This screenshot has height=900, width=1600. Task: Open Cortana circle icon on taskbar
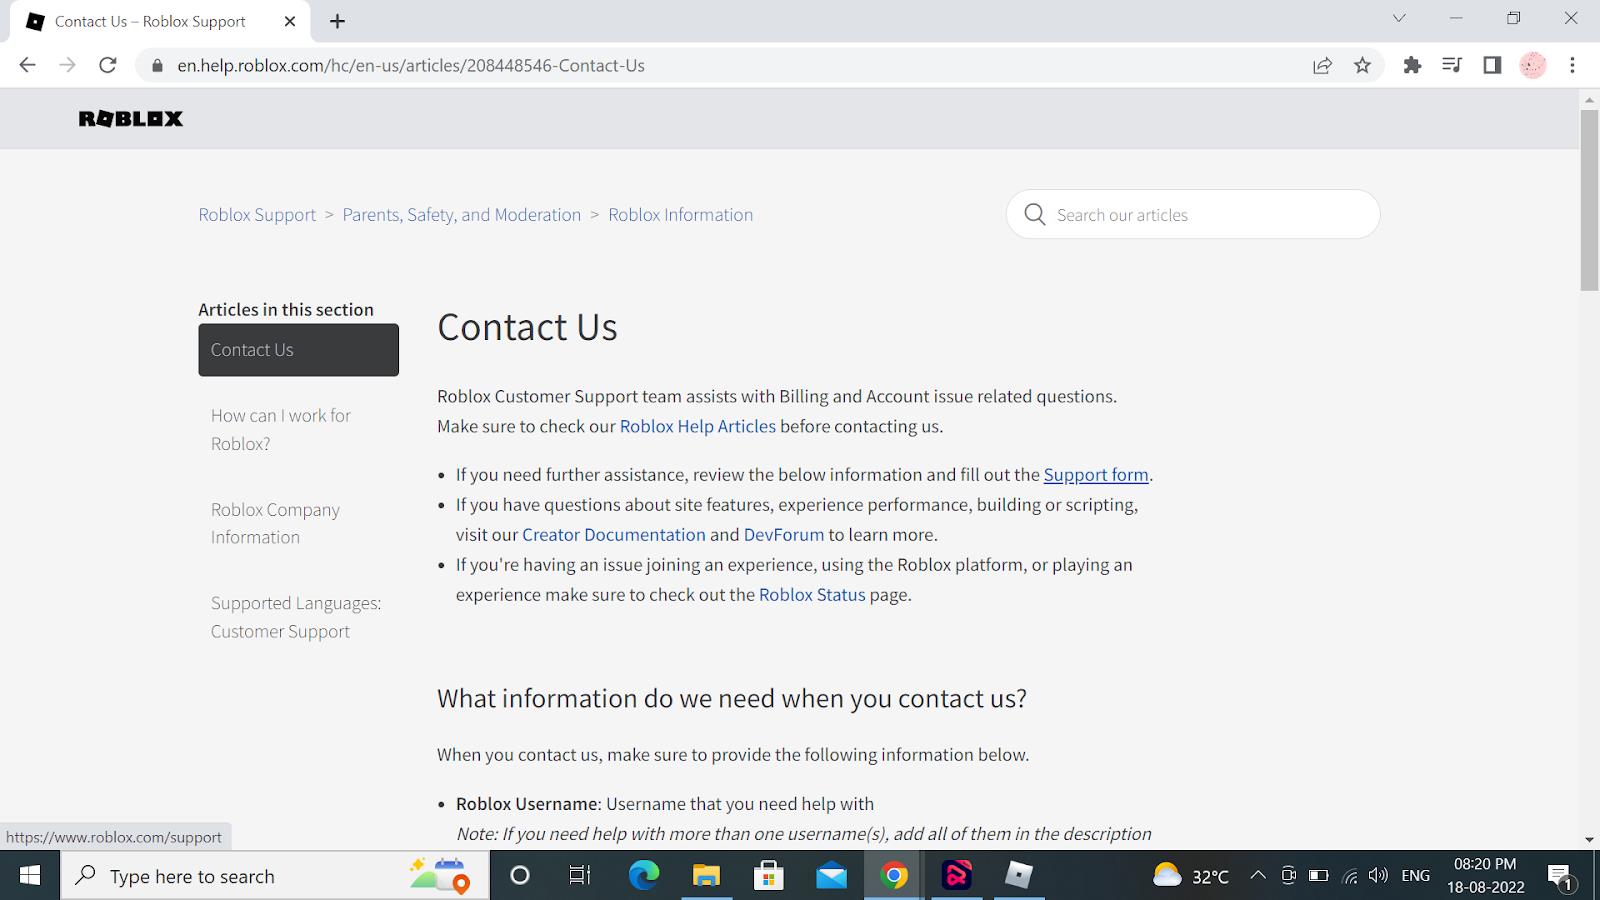point(519,876)
